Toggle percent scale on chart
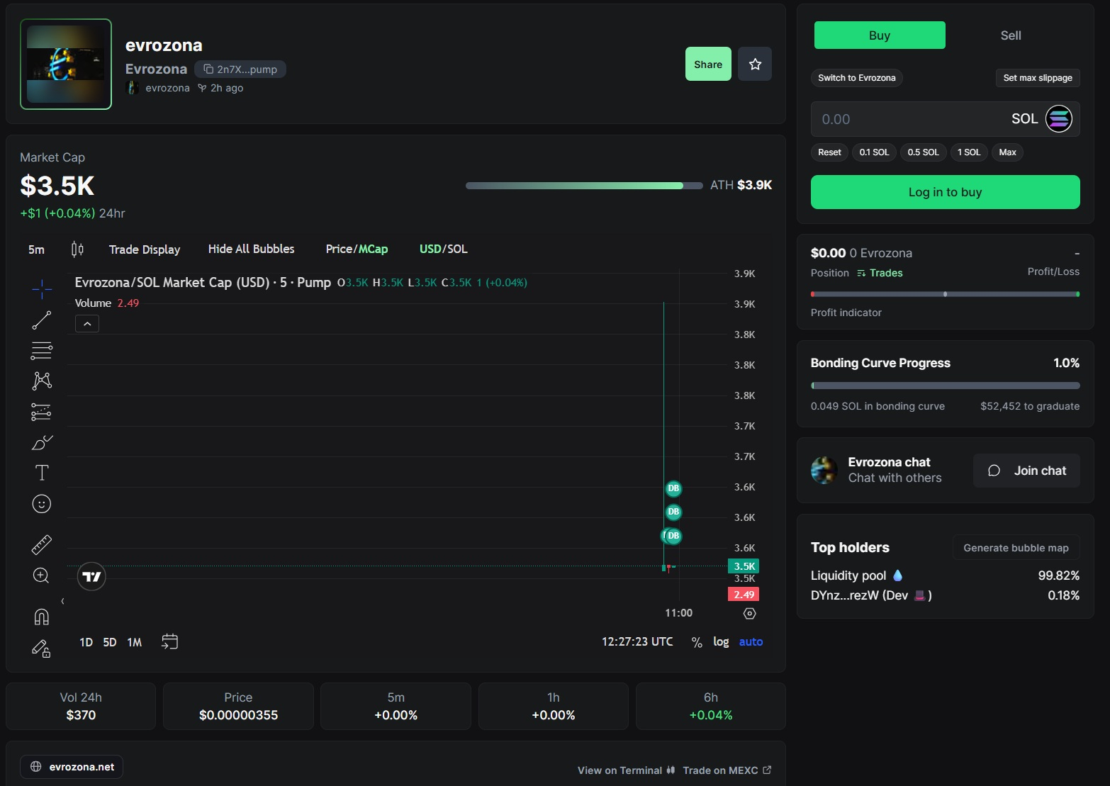 pyautogui.click(x=697, y=642)
